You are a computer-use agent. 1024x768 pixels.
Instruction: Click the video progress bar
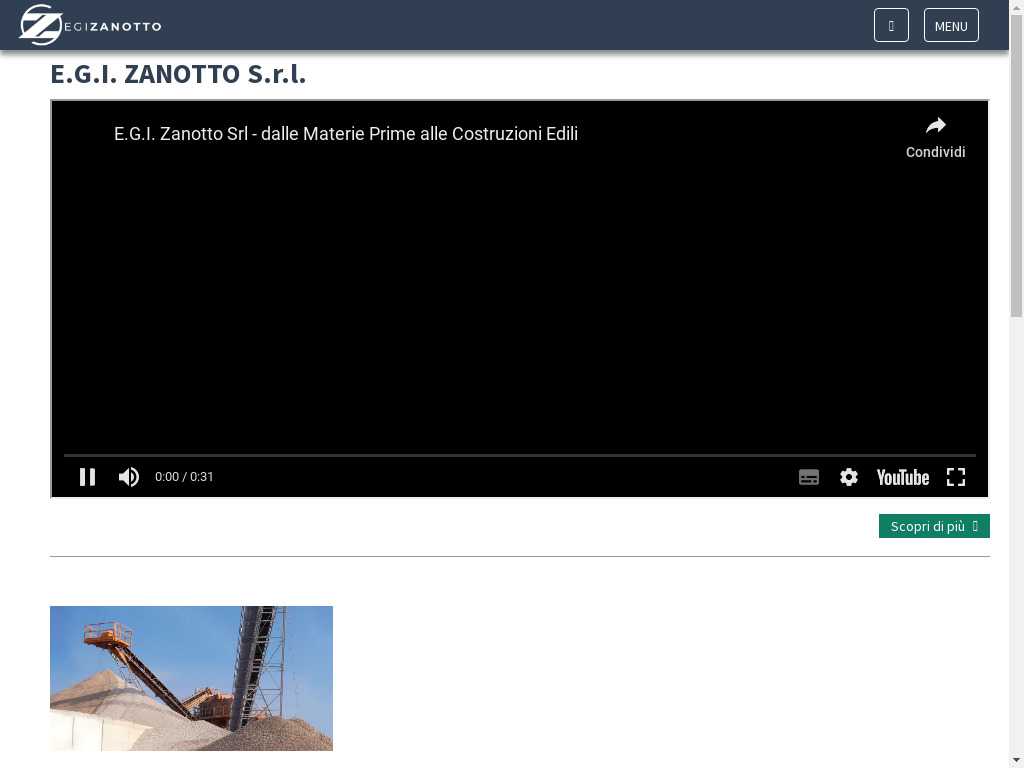point(520,455)
